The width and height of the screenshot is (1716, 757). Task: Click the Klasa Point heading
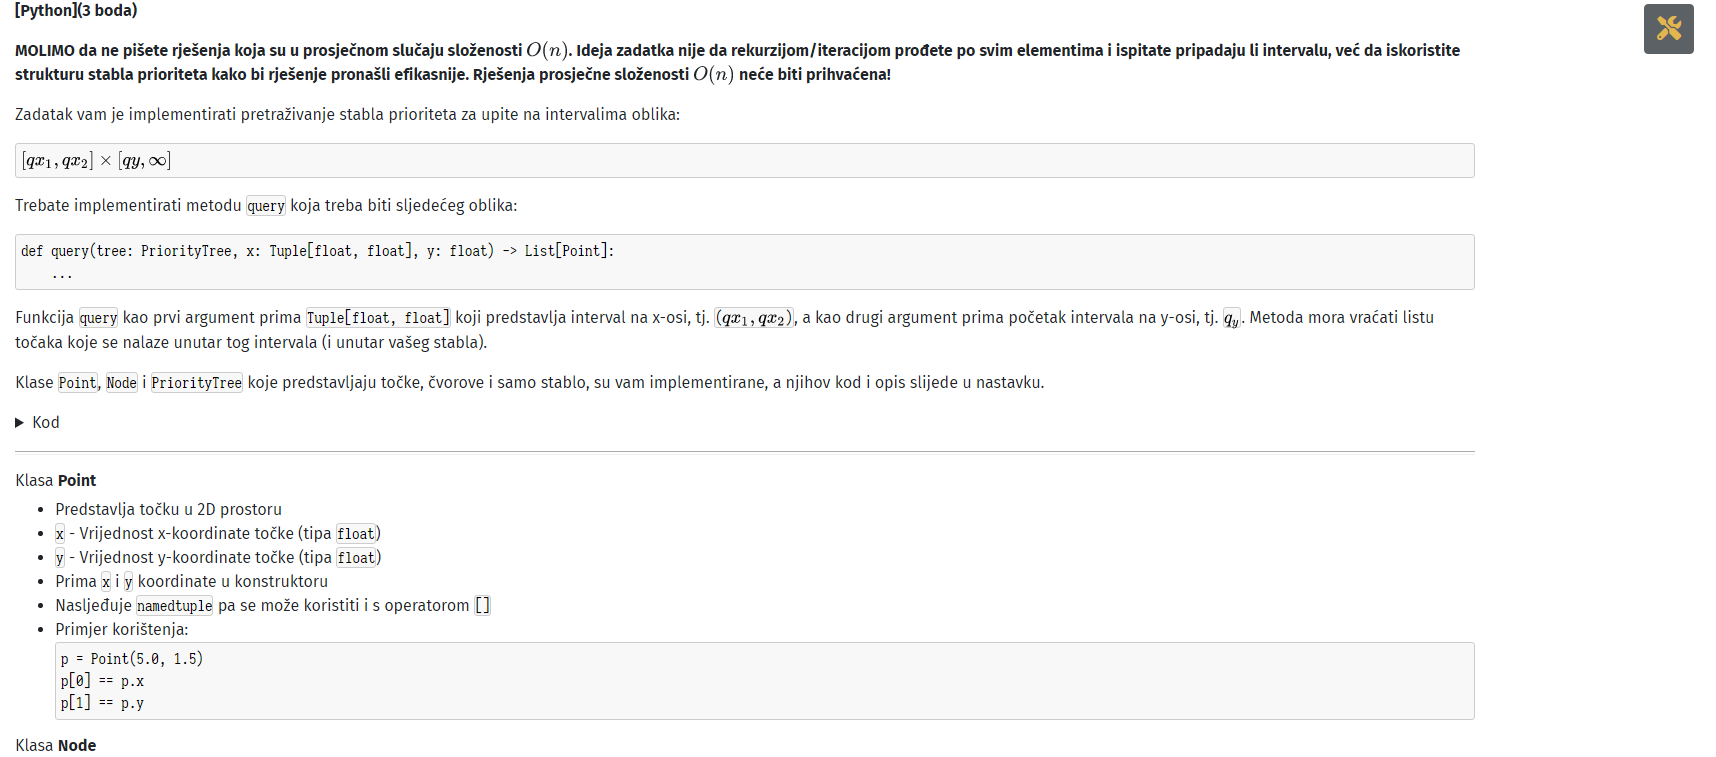tap(56, 481)
